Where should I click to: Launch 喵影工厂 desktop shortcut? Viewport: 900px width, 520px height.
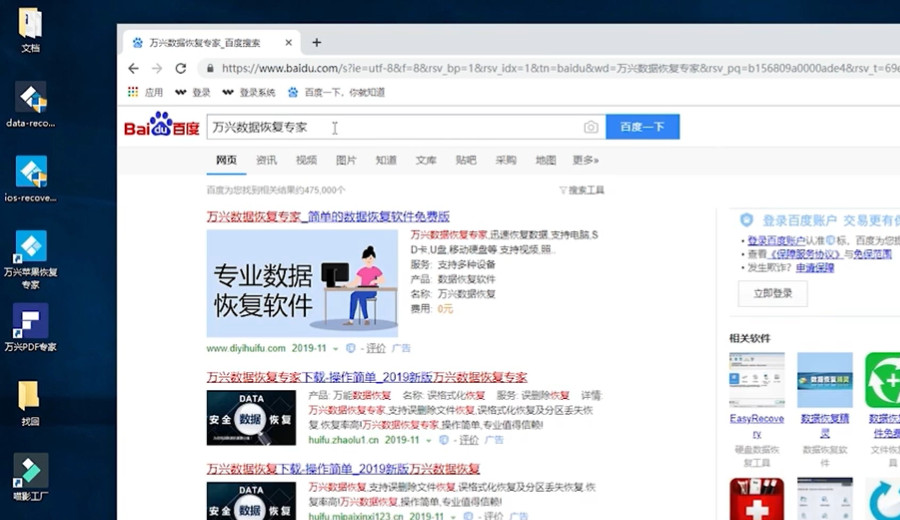tap(30, 478)
